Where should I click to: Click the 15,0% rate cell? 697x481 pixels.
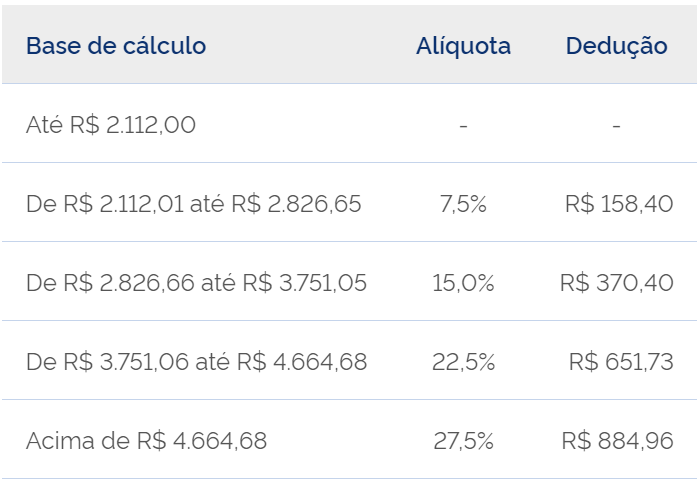pyautogui.click(x=463, y=283)
